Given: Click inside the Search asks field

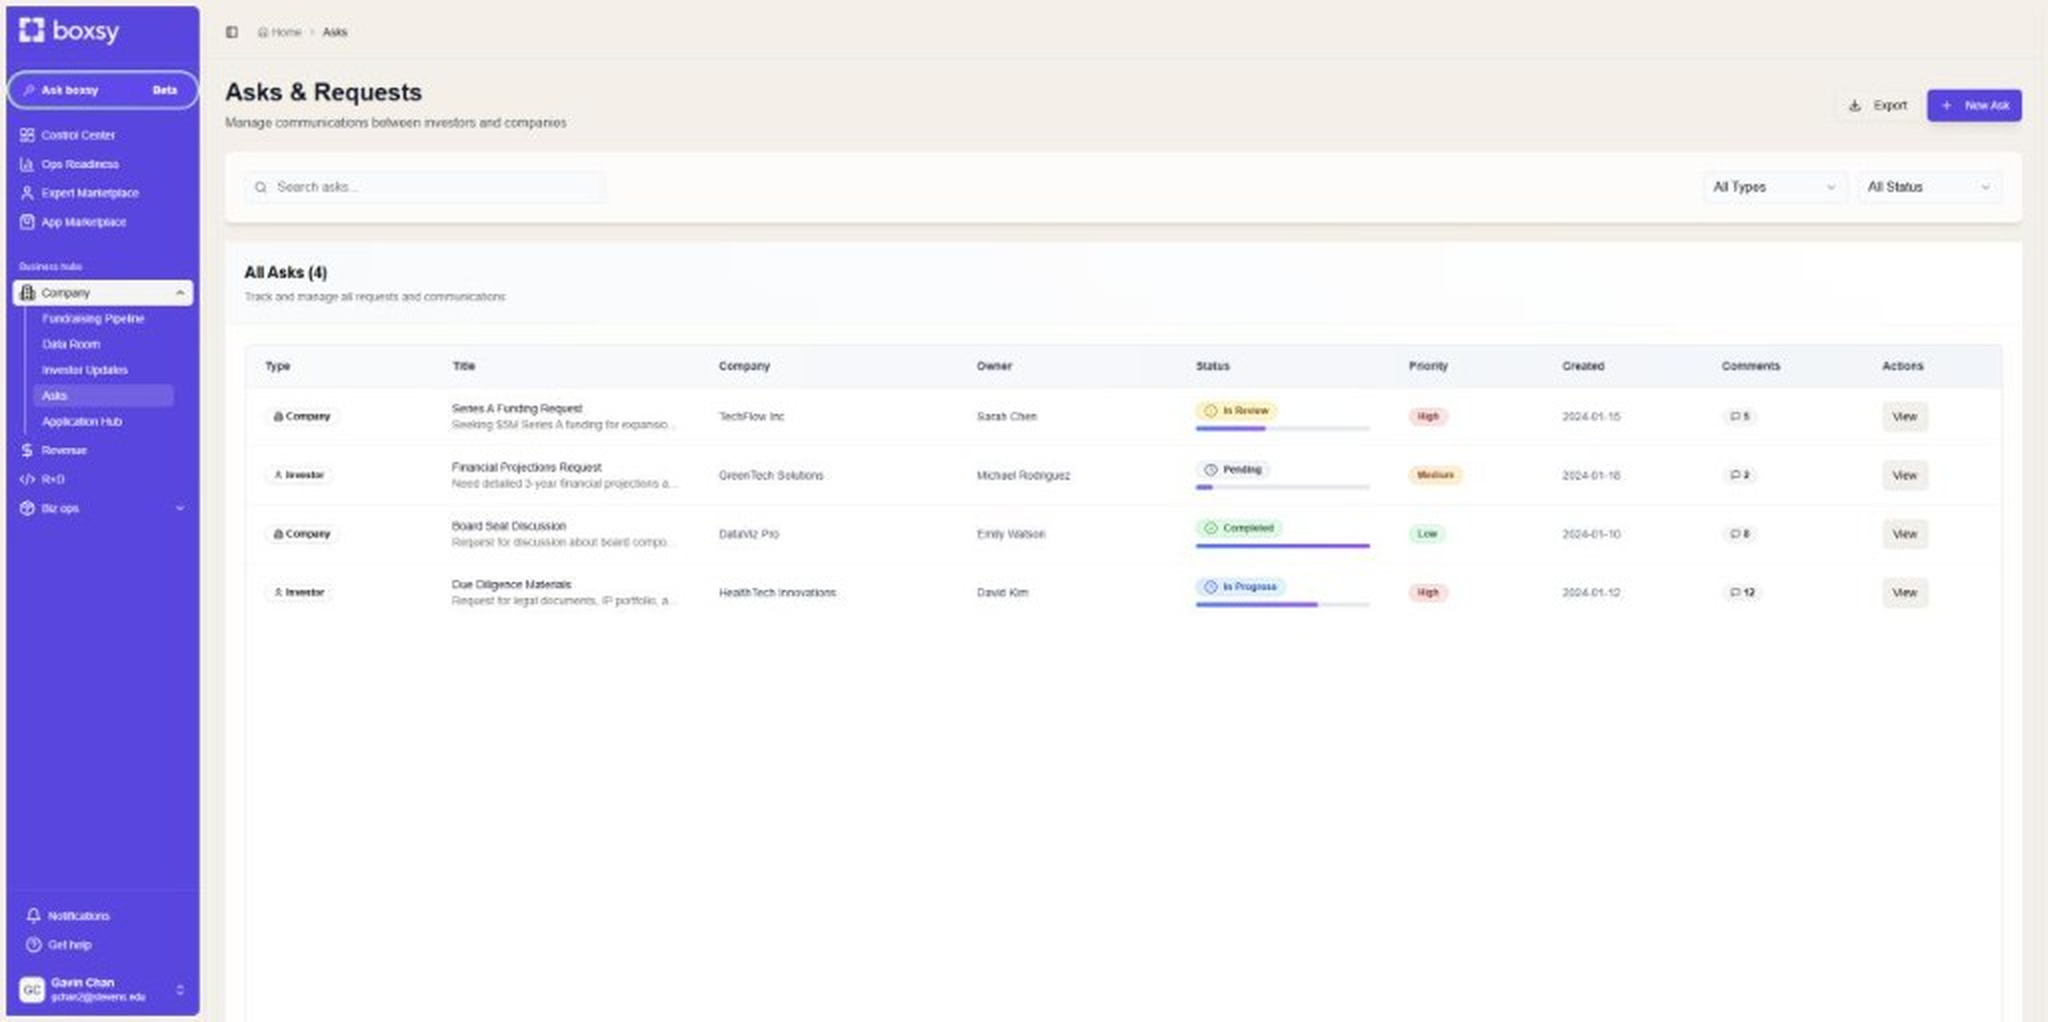Looking at the screenshot, I should tap(424, 187).
